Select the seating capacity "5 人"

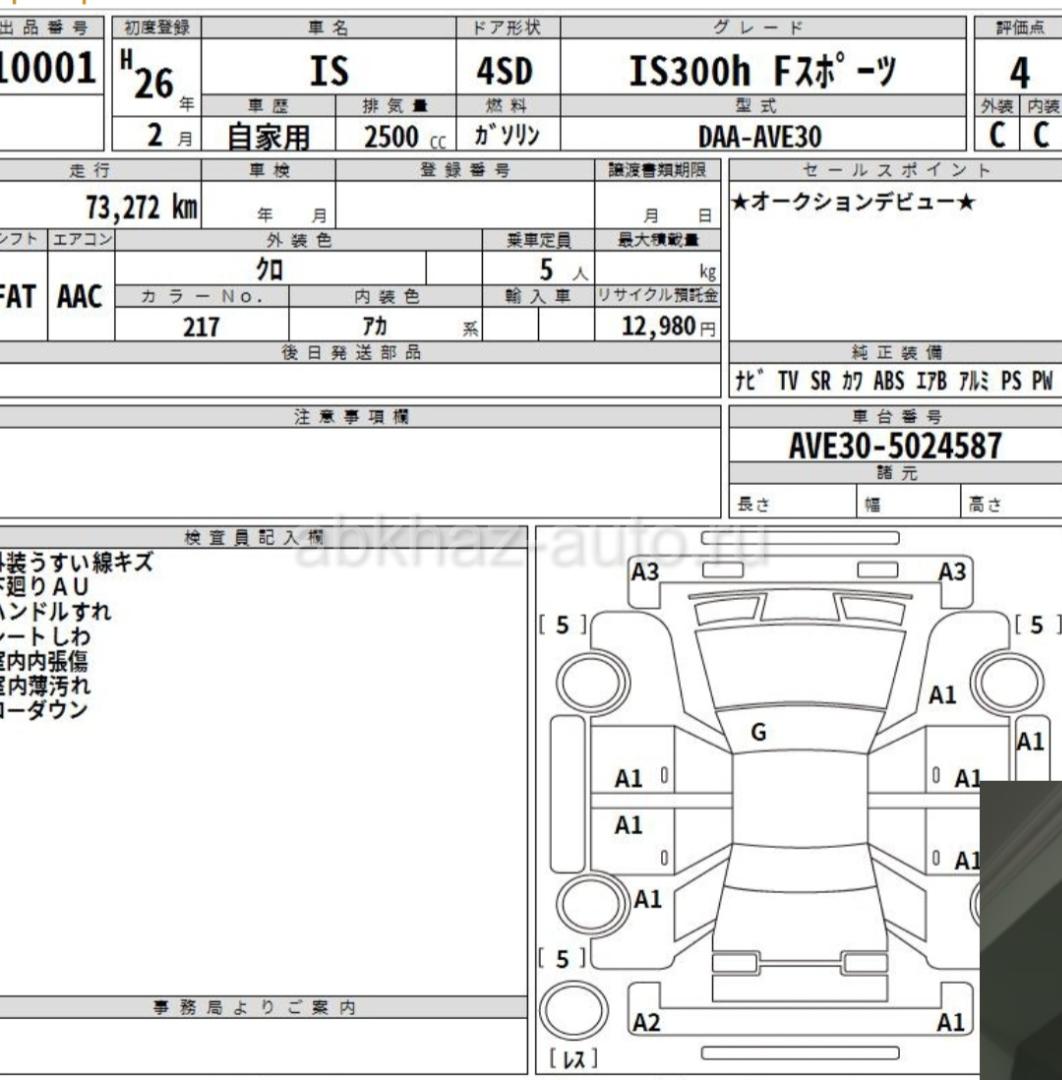coord(563,270)
